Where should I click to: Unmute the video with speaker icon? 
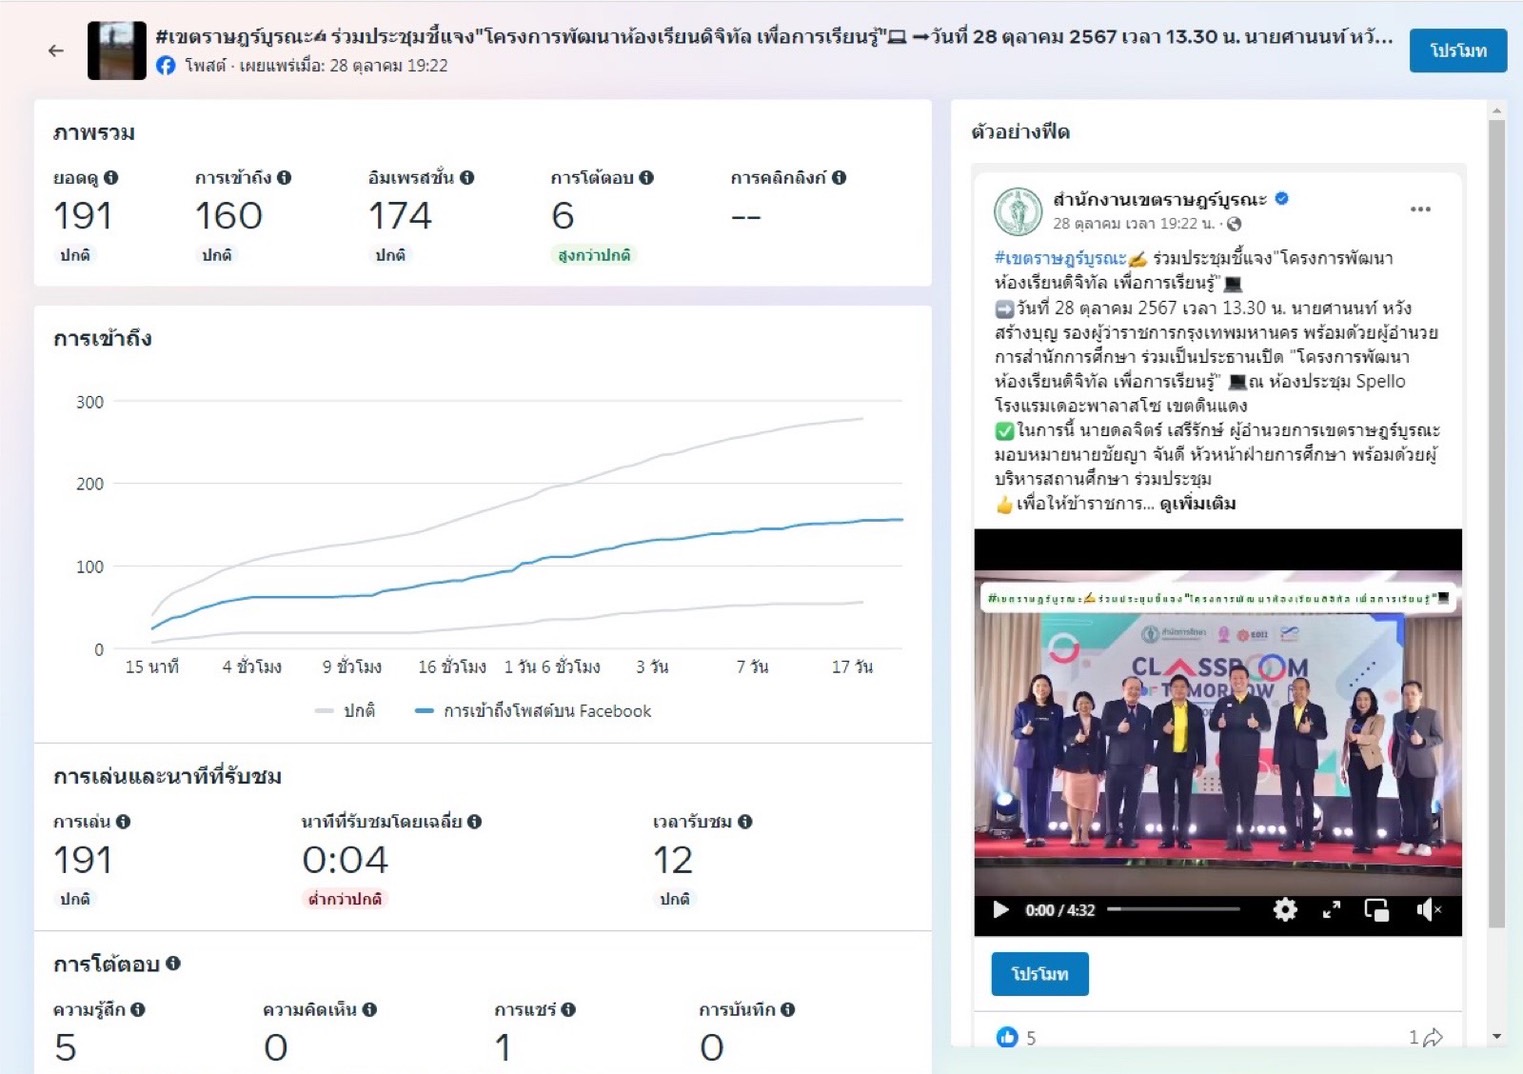pos(1428,909)
